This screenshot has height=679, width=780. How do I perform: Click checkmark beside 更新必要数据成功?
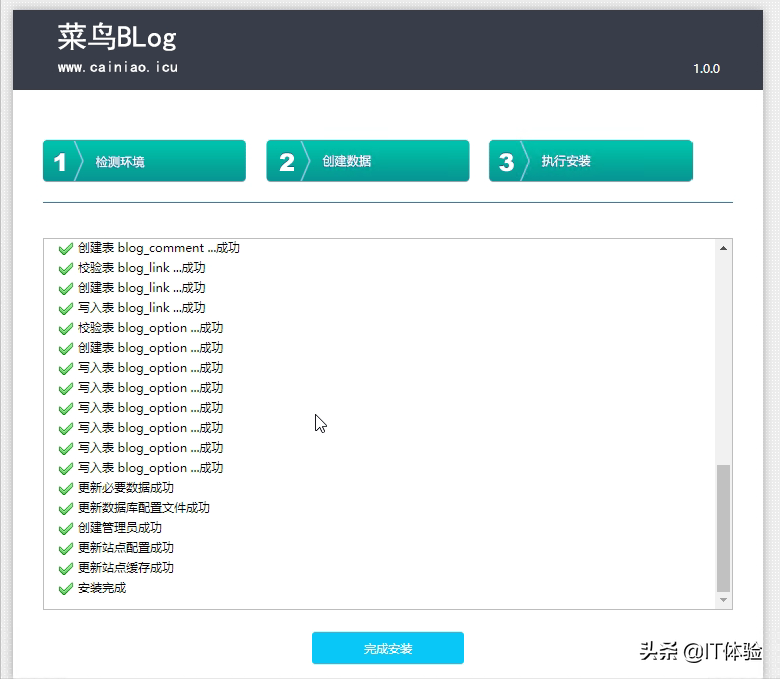66,488
